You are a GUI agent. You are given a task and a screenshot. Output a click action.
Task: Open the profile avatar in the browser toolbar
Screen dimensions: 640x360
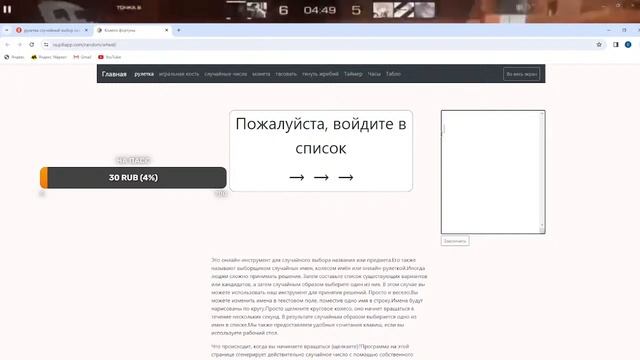coord(628,44)
